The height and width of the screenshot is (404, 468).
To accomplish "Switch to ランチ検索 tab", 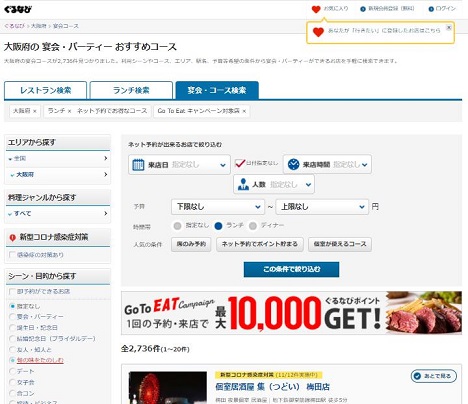I will (x=131, y=90).
